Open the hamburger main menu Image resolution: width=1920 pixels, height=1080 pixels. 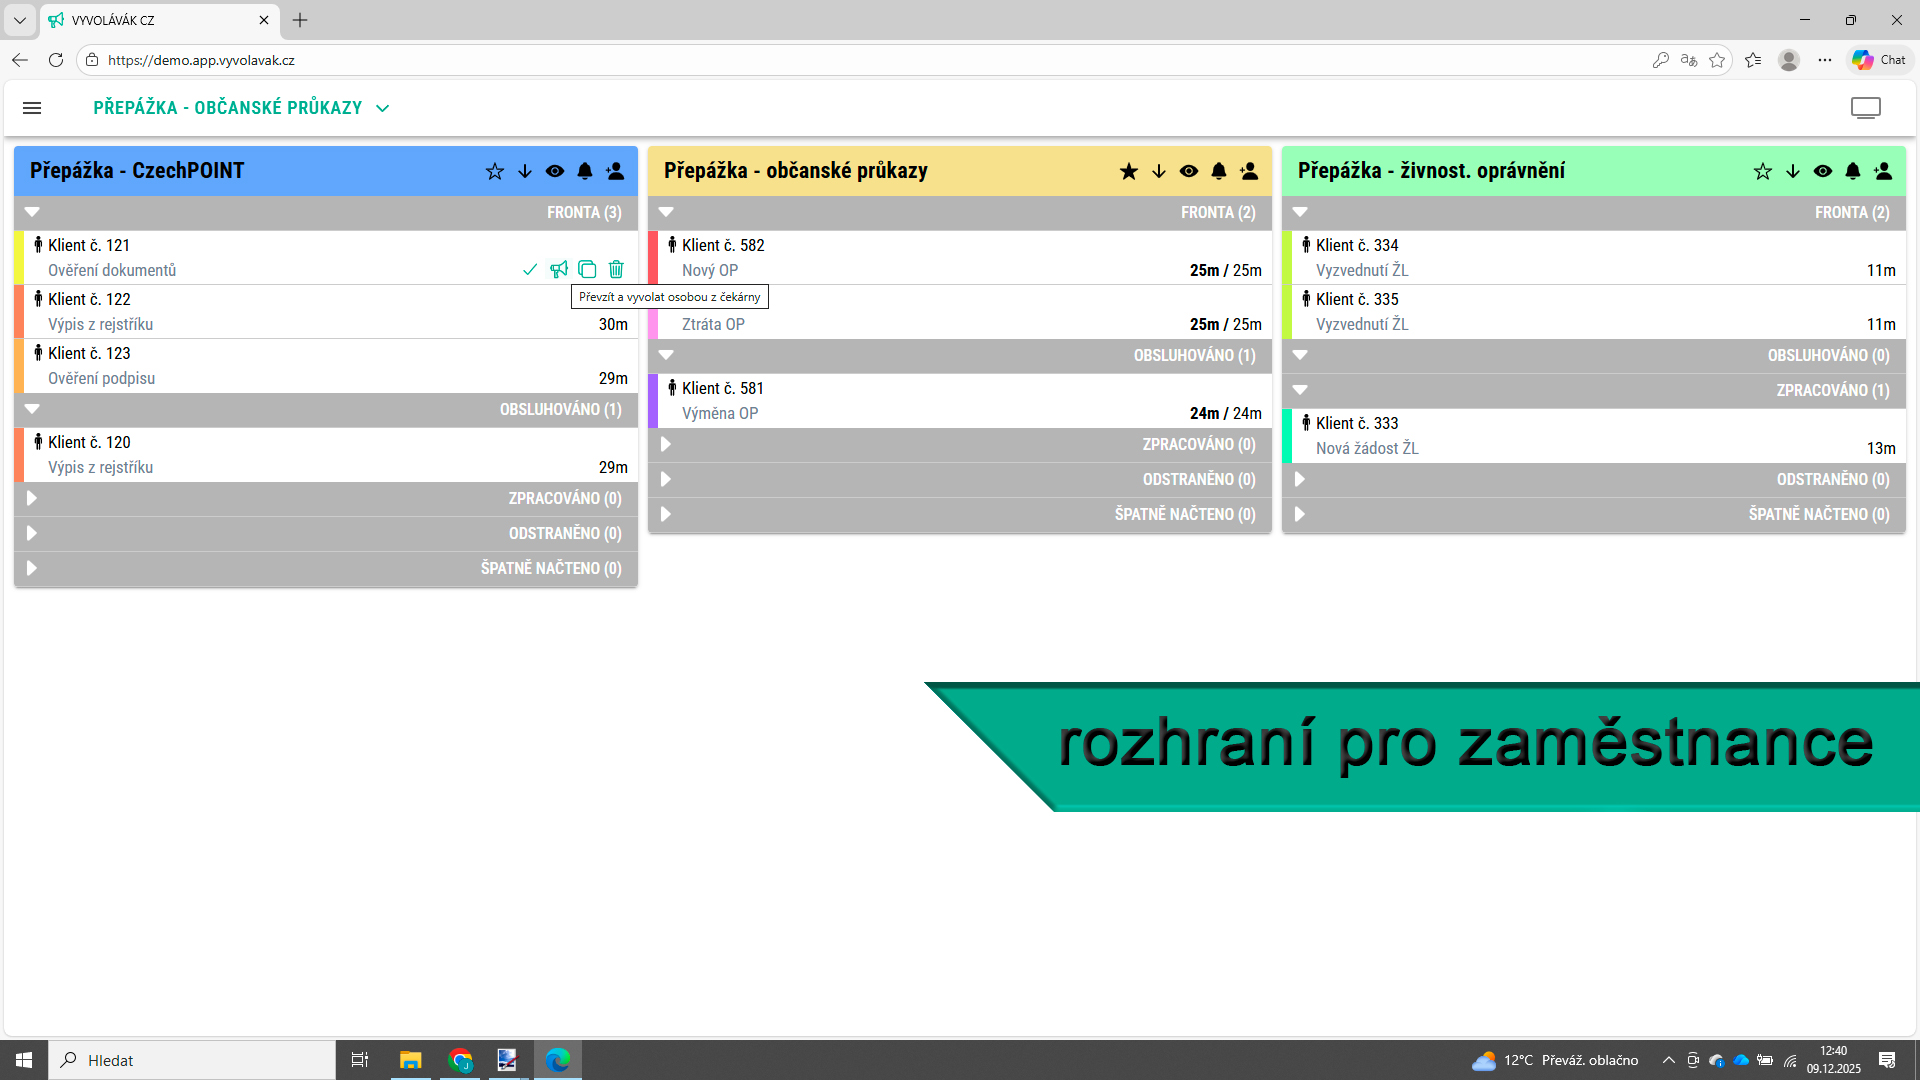point(32,108)
